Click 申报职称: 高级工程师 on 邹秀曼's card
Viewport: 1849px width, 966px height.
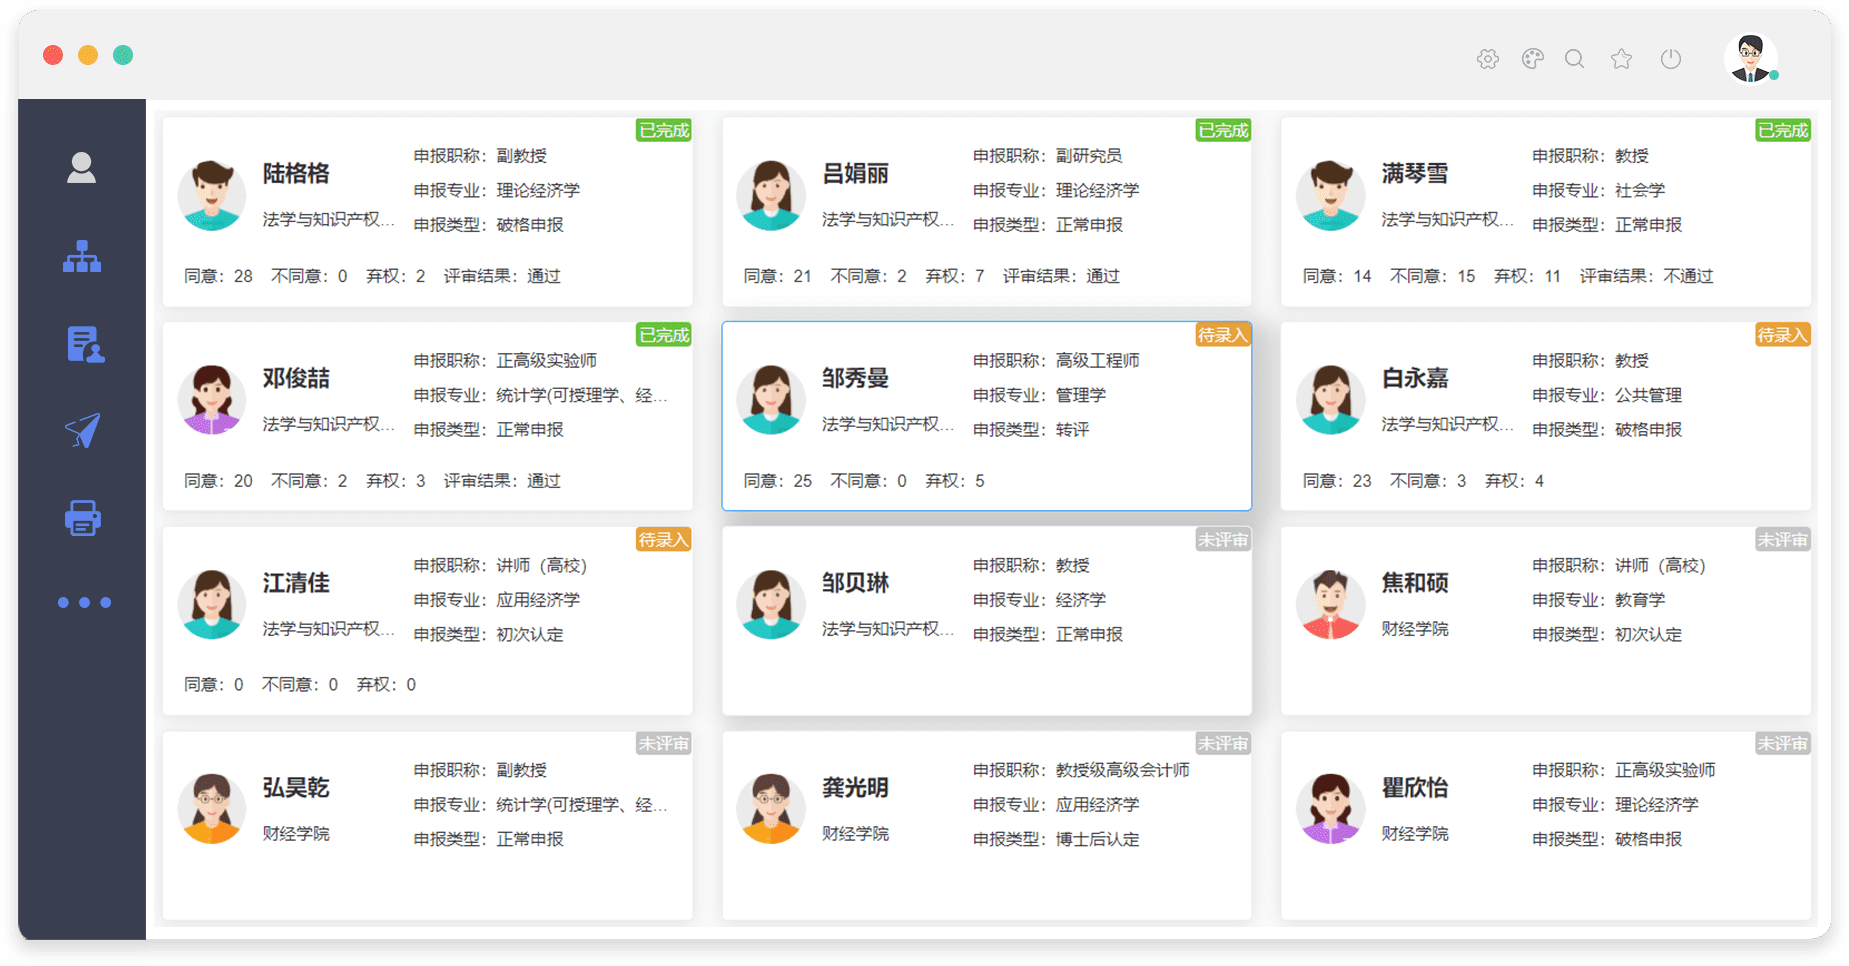pyautogui.click(x=1056, y=360)
